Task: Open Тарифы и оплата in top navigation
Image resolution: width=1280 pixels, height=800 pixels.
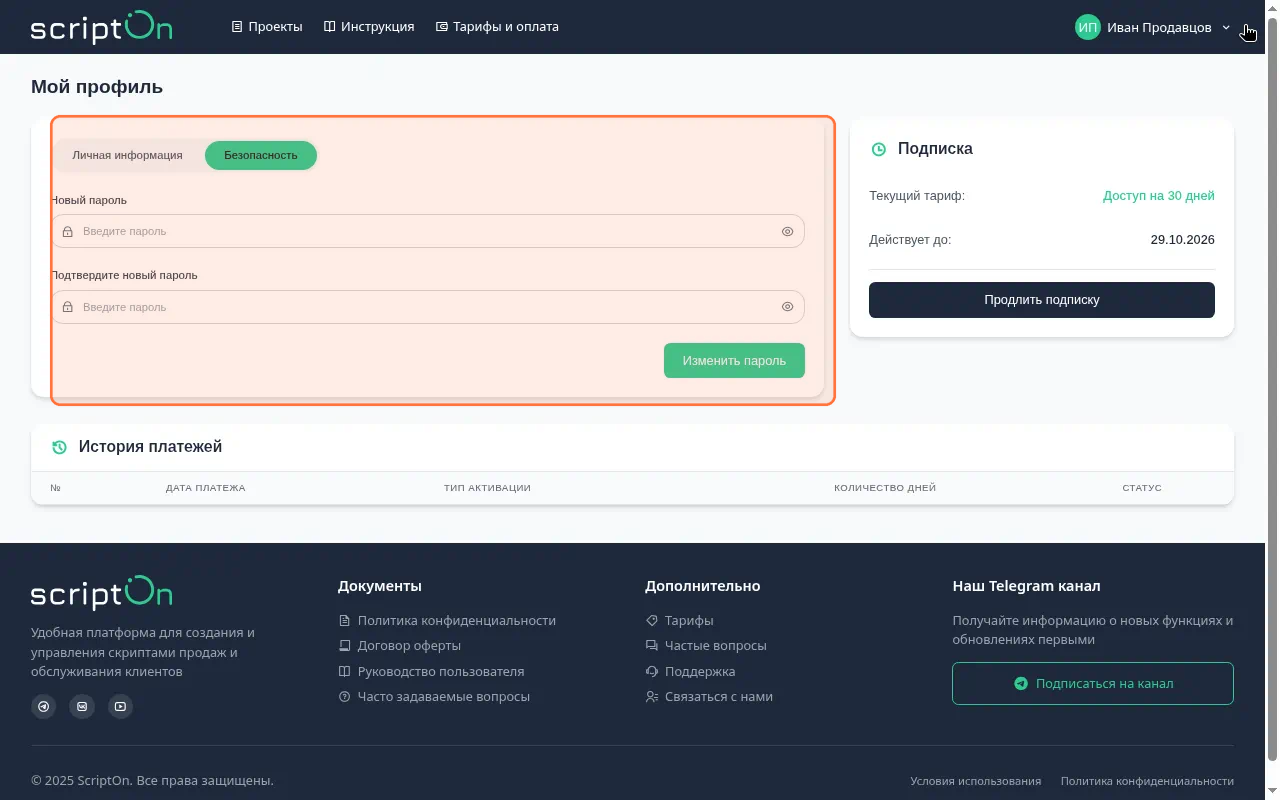Action: pyautogui.click(x=497, y=27)
